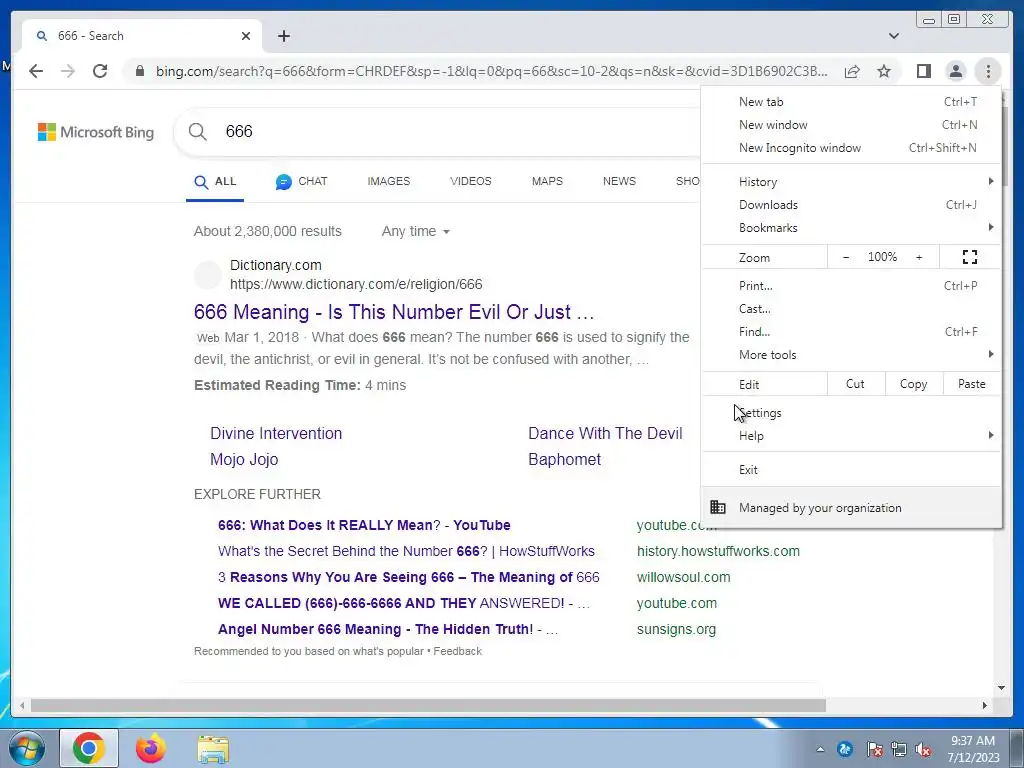Click the organization building icon
Viewport: 1024px width, 768px height.
(718, 507)
